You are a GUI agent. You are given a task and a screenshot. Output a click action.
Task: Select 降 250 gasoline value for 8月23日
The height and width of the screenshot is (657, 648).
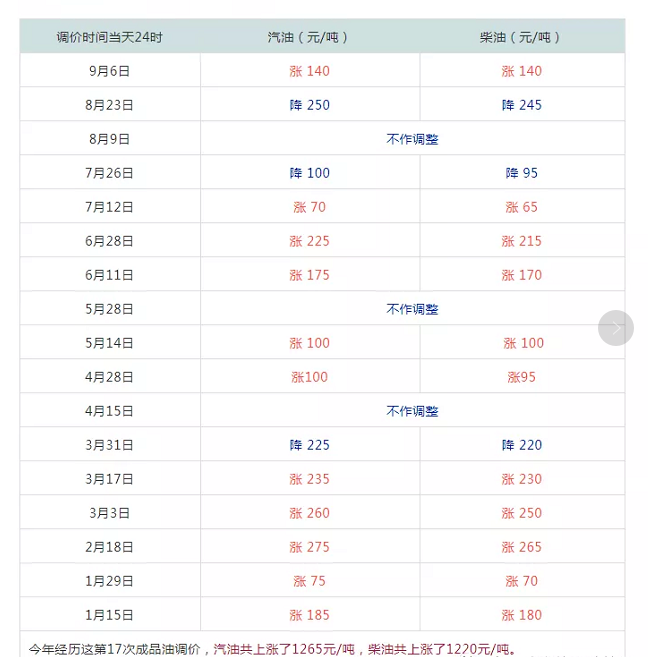(x=310, y=105)
